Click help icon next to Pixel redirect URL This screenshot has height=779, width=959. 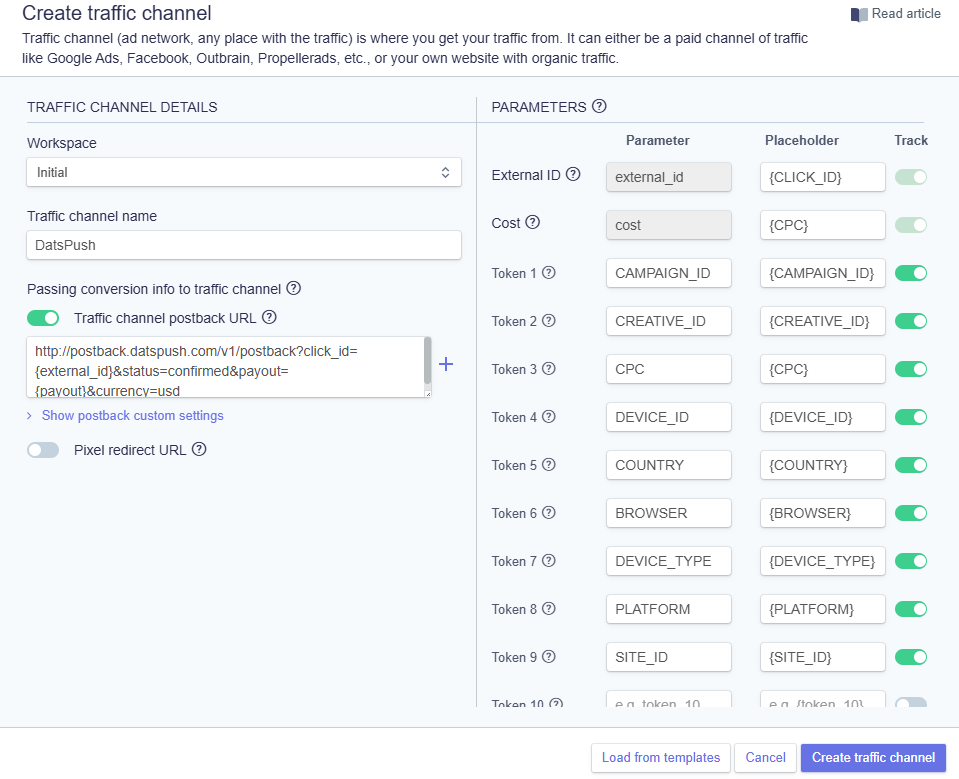[199, 450]
